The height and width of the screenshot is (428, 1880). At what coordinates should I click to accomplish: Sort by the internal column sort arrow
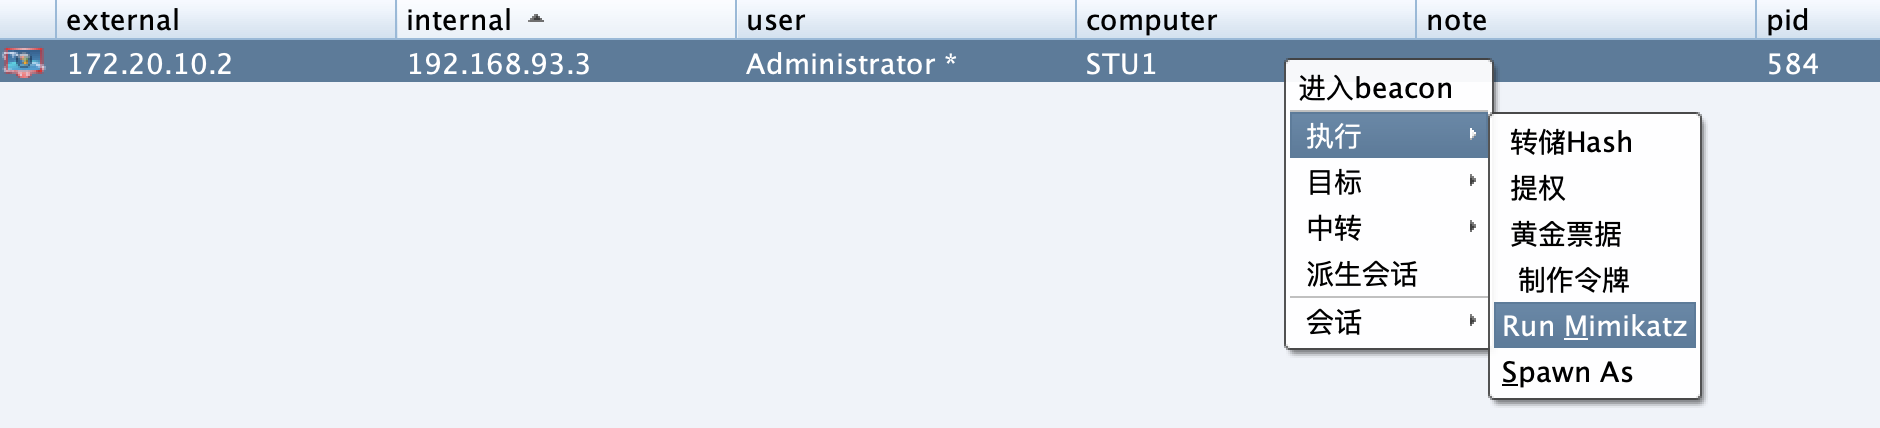536,19
